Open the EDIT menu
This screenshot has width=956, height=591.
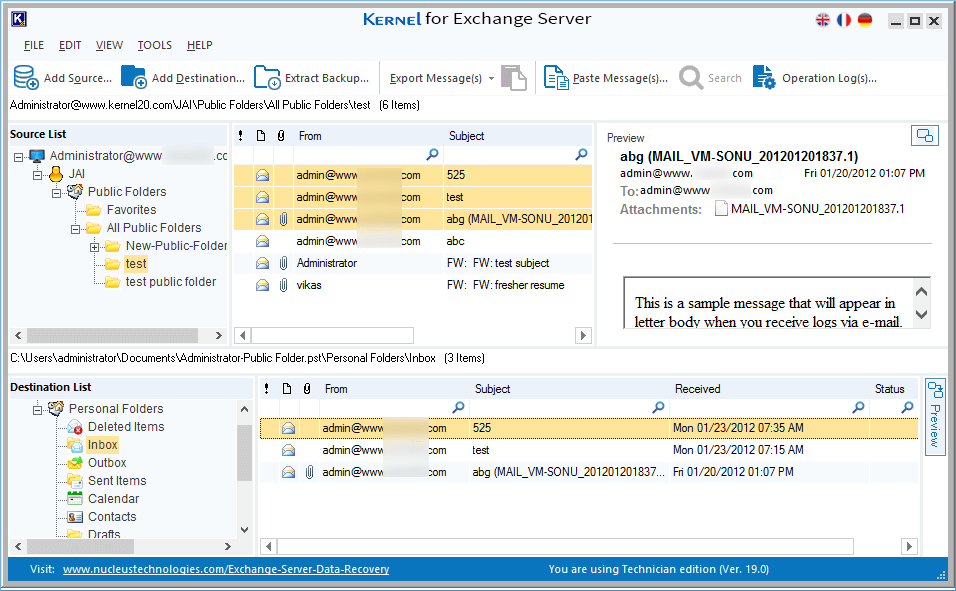(70, 45)
